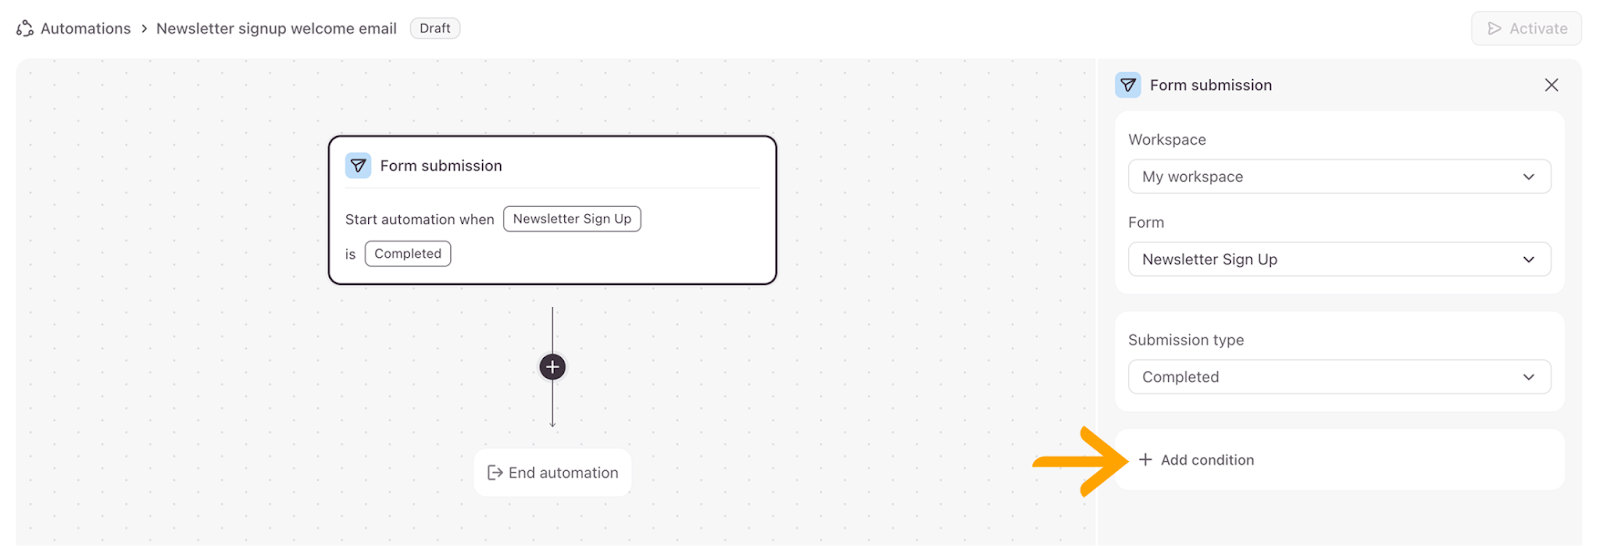Close the Form submission panel
1600x546 pixels.
[x=1551, y=85]
